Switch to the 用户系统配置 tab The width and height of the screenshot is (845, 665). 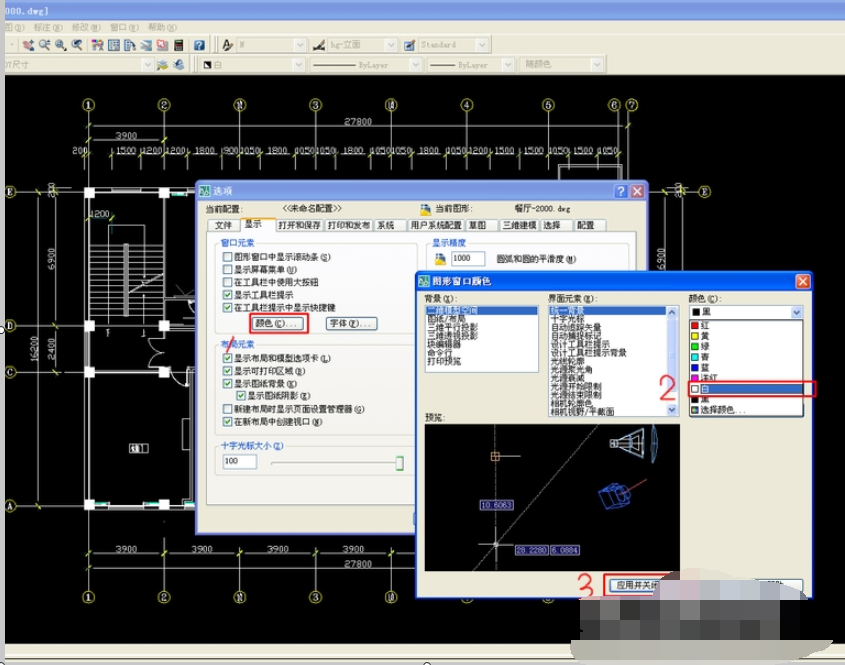tap(436, 225)
